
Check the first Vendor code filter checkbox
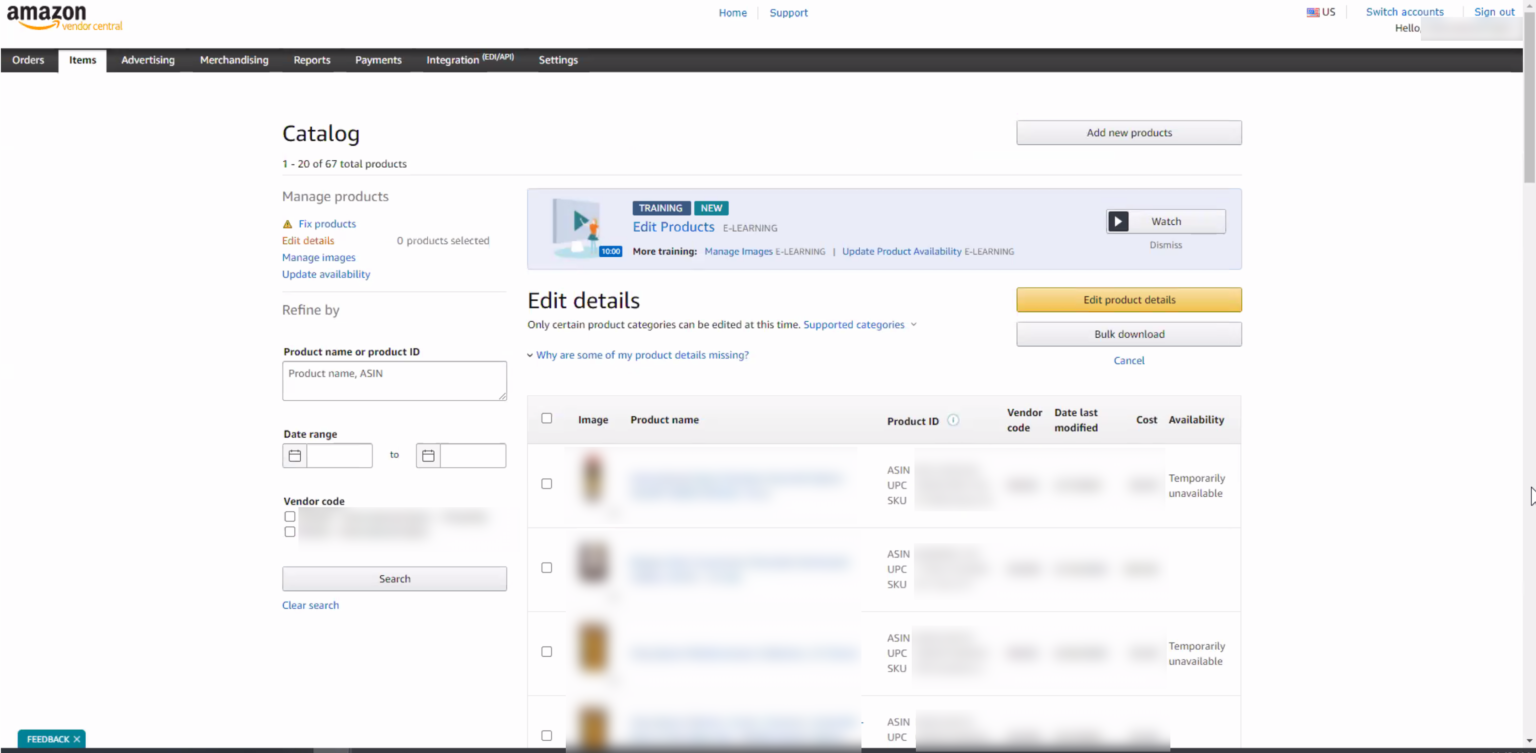(x=289, y=516)
